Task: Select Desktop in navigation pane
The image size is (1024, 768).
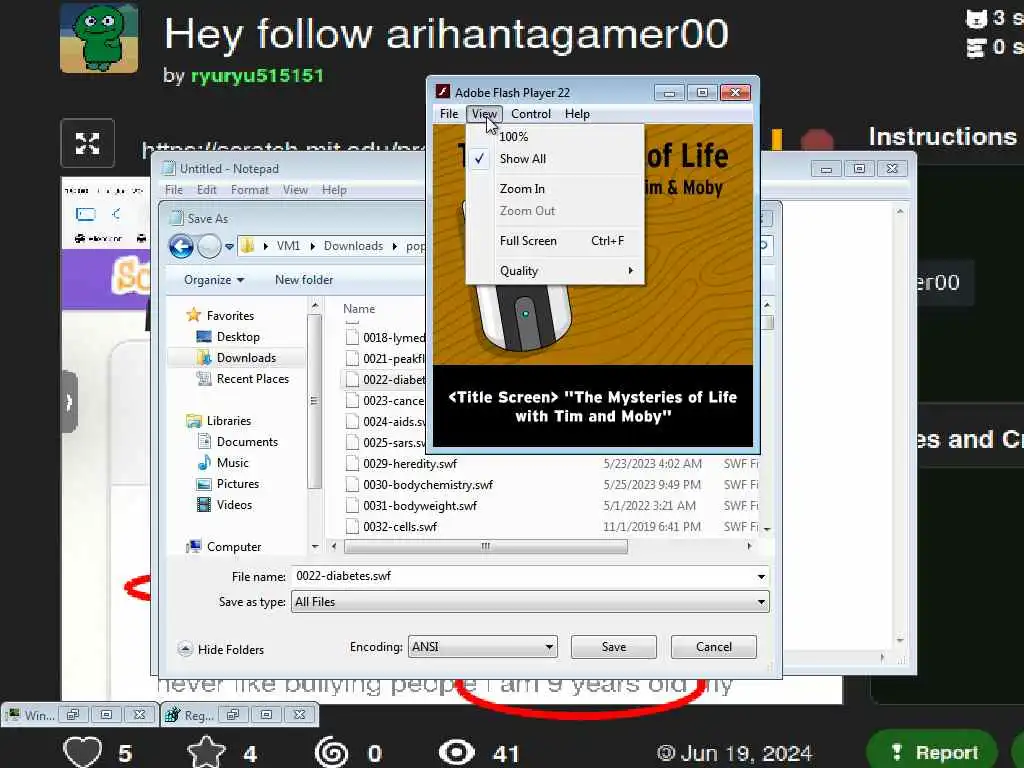Action: click(238, 337)
